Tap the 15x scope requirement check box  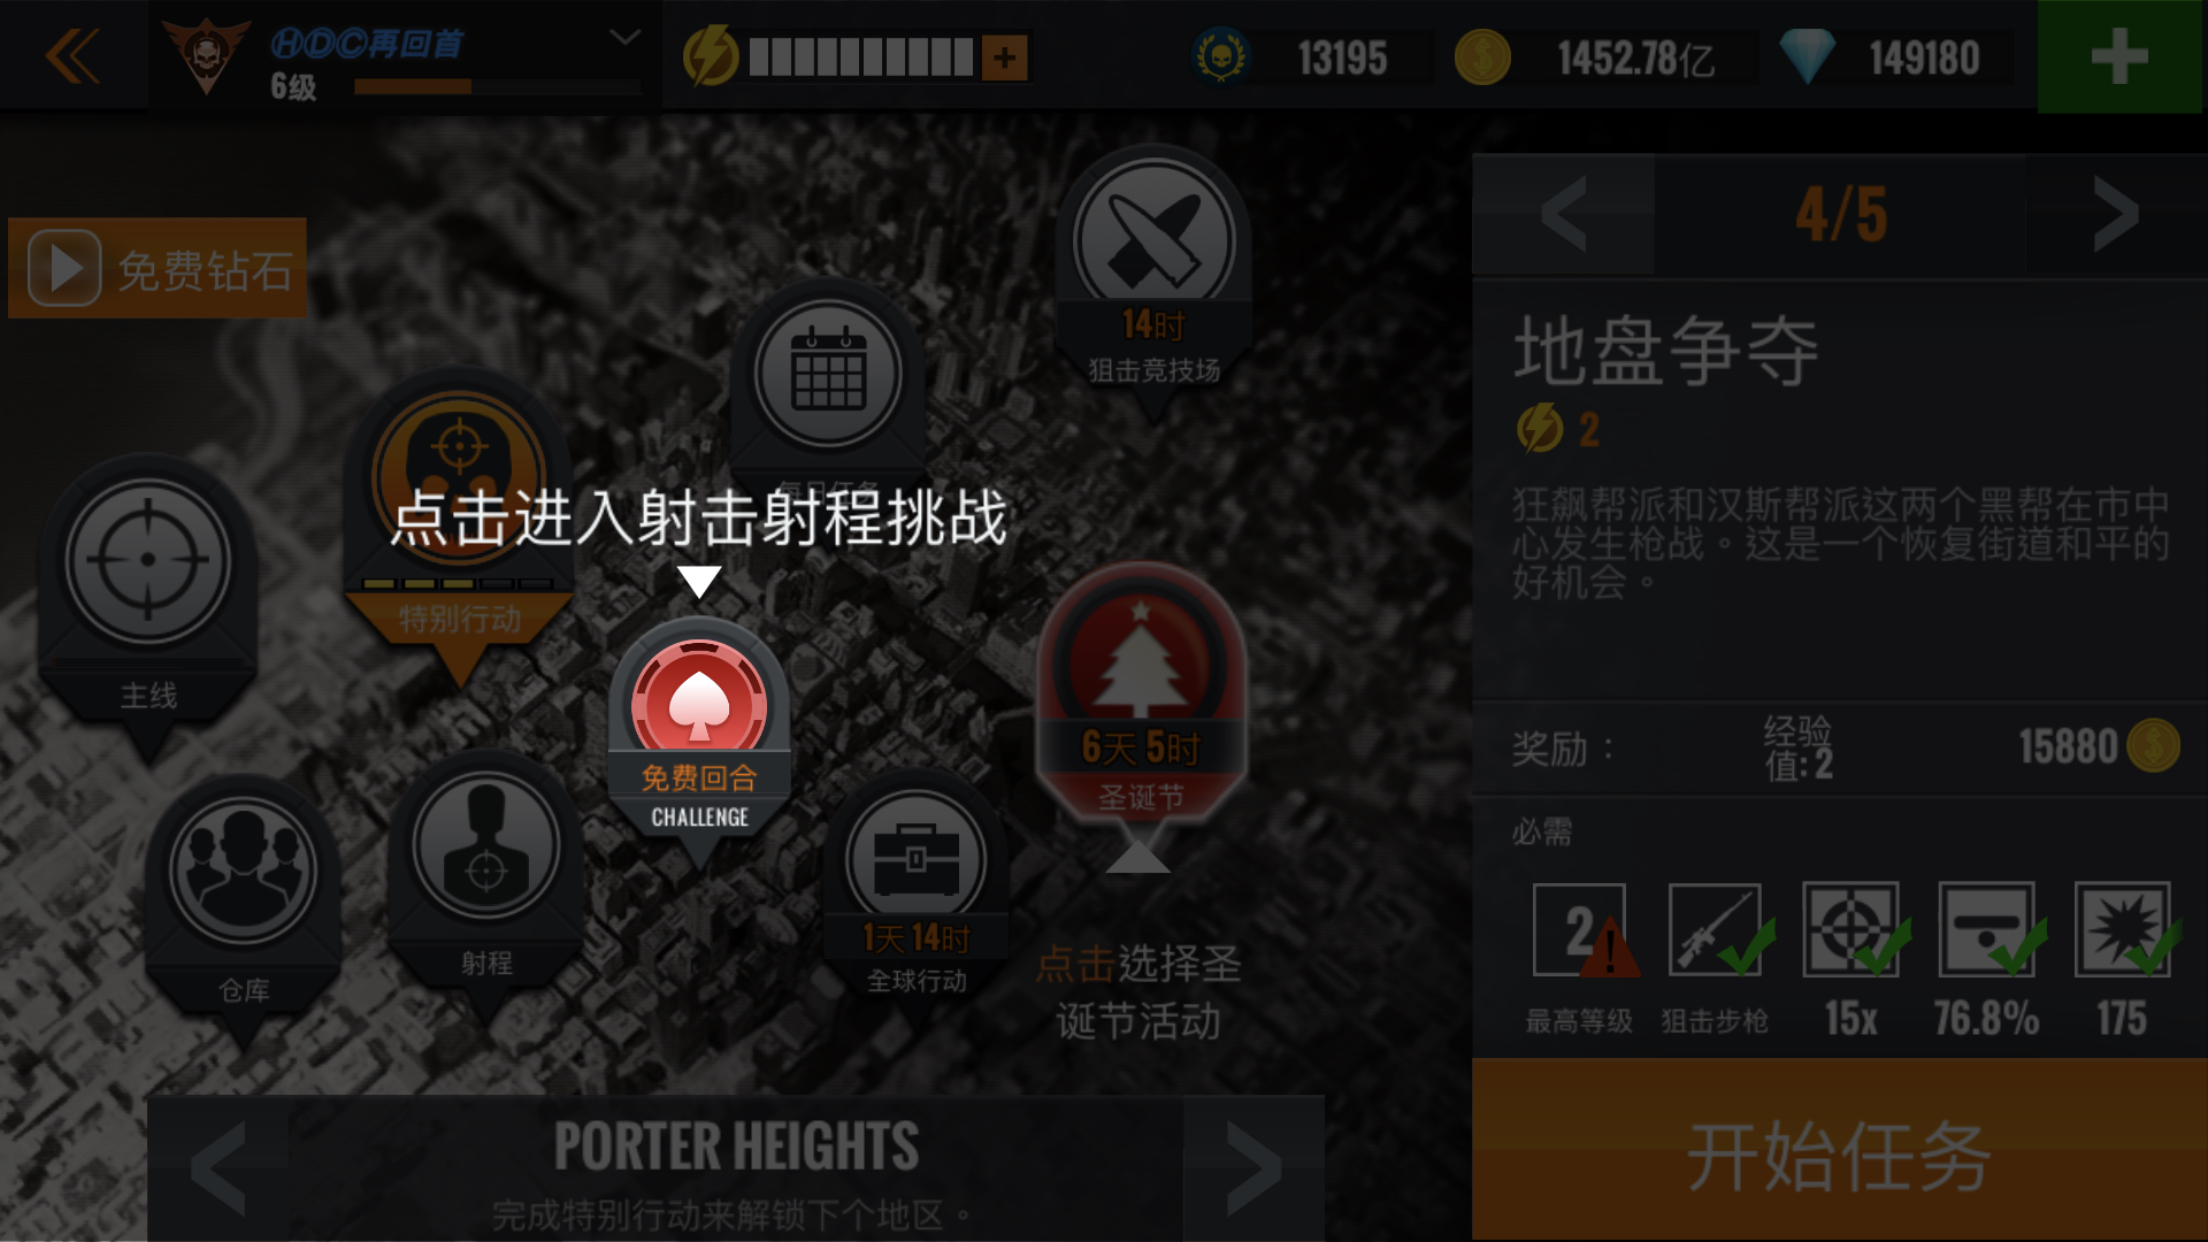tap(1852, 930)
